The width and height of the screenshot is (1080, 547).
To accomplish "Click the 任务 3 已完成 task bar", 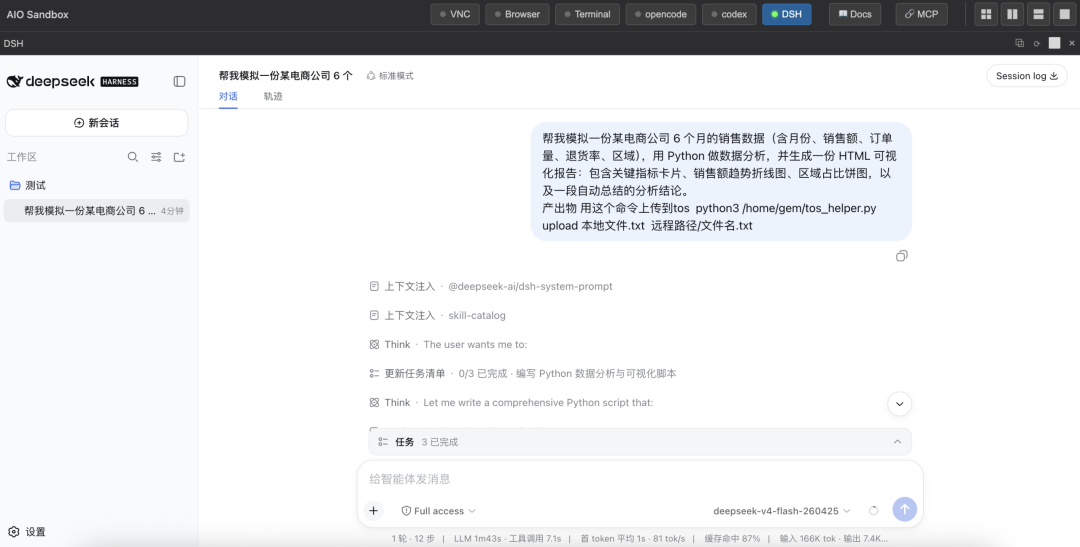I will click(640, 442).
